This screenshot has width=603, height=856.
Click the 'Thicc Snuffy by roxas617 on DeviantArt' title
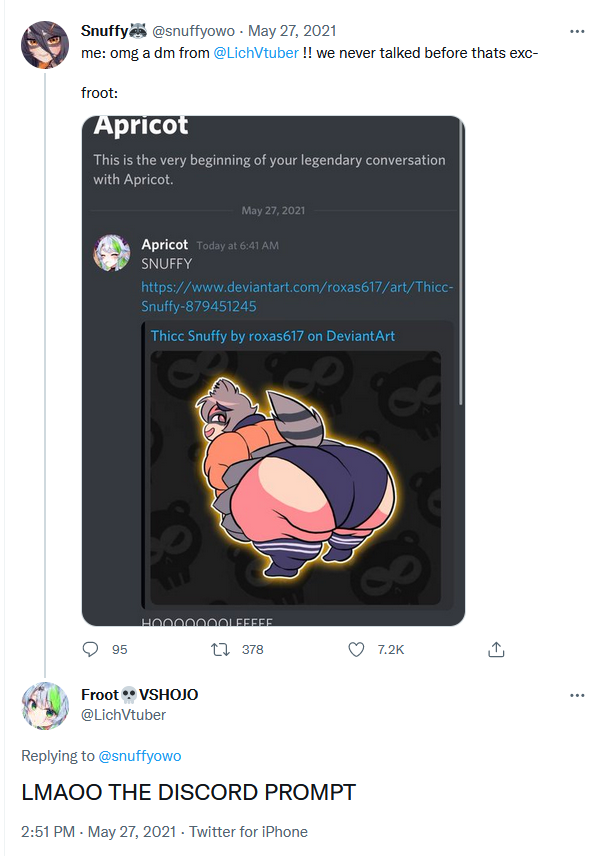point(272,336)
